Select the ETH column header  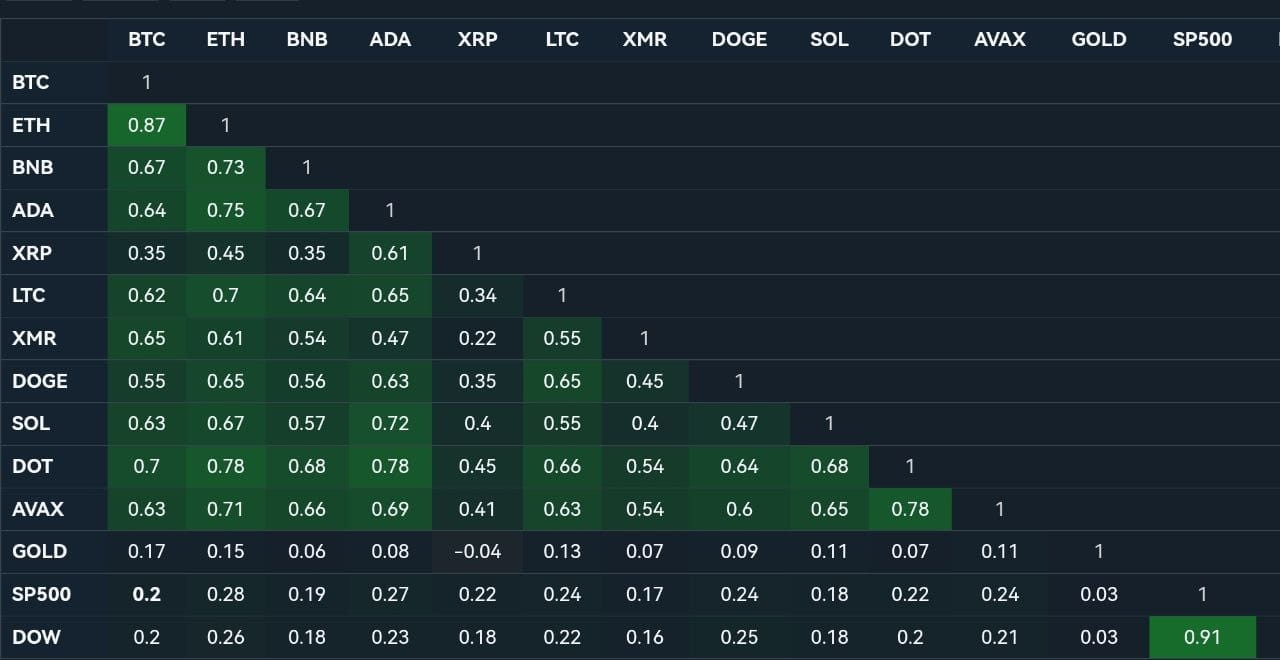tap(226, 40)
